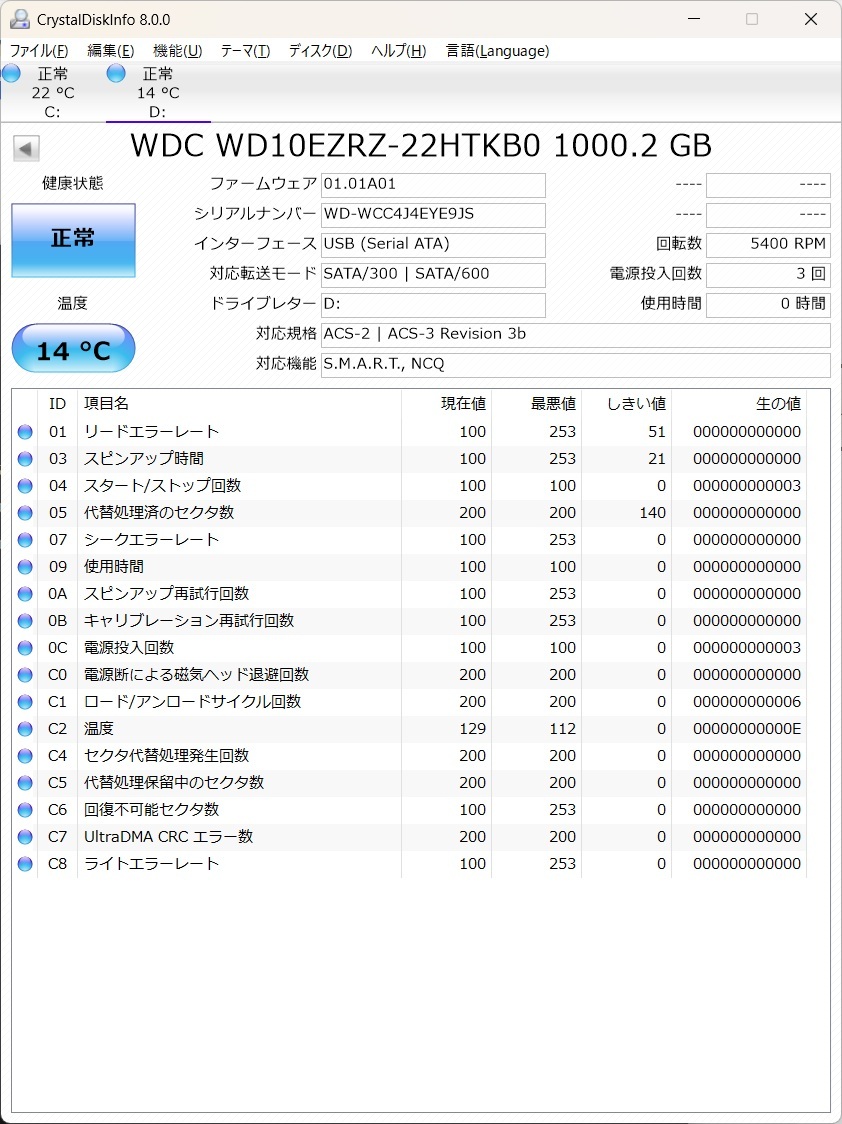
Task: Click the interface field USB (Serial ATA)
Action: click(433, 245)
